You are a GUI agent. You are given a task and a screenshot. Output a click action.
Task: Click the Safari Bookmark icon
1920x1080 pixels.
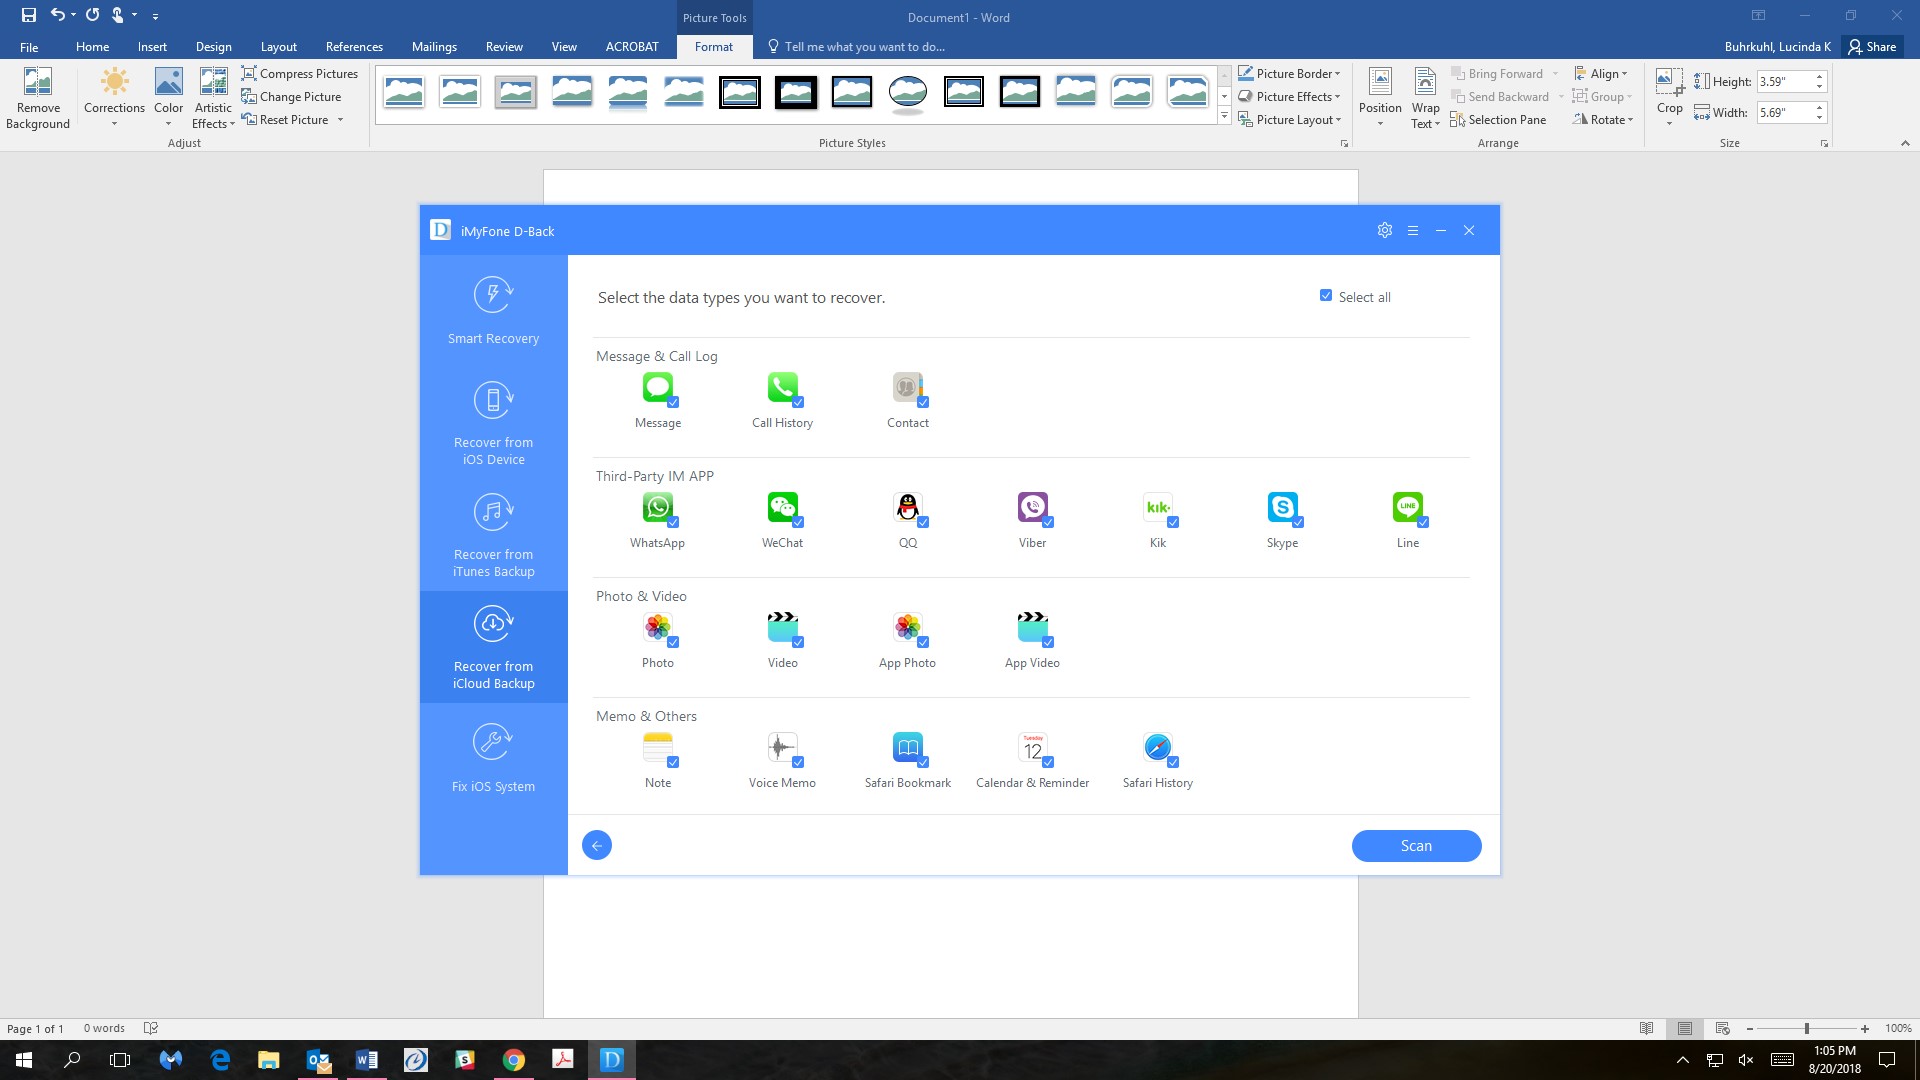[907, 748]
